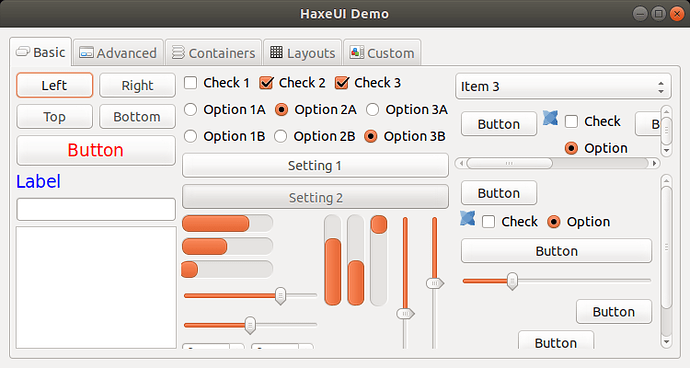The height and width of the screenshot is (368, 690).
Task: Click the large empty text area
Action: (x=96, y=288)
